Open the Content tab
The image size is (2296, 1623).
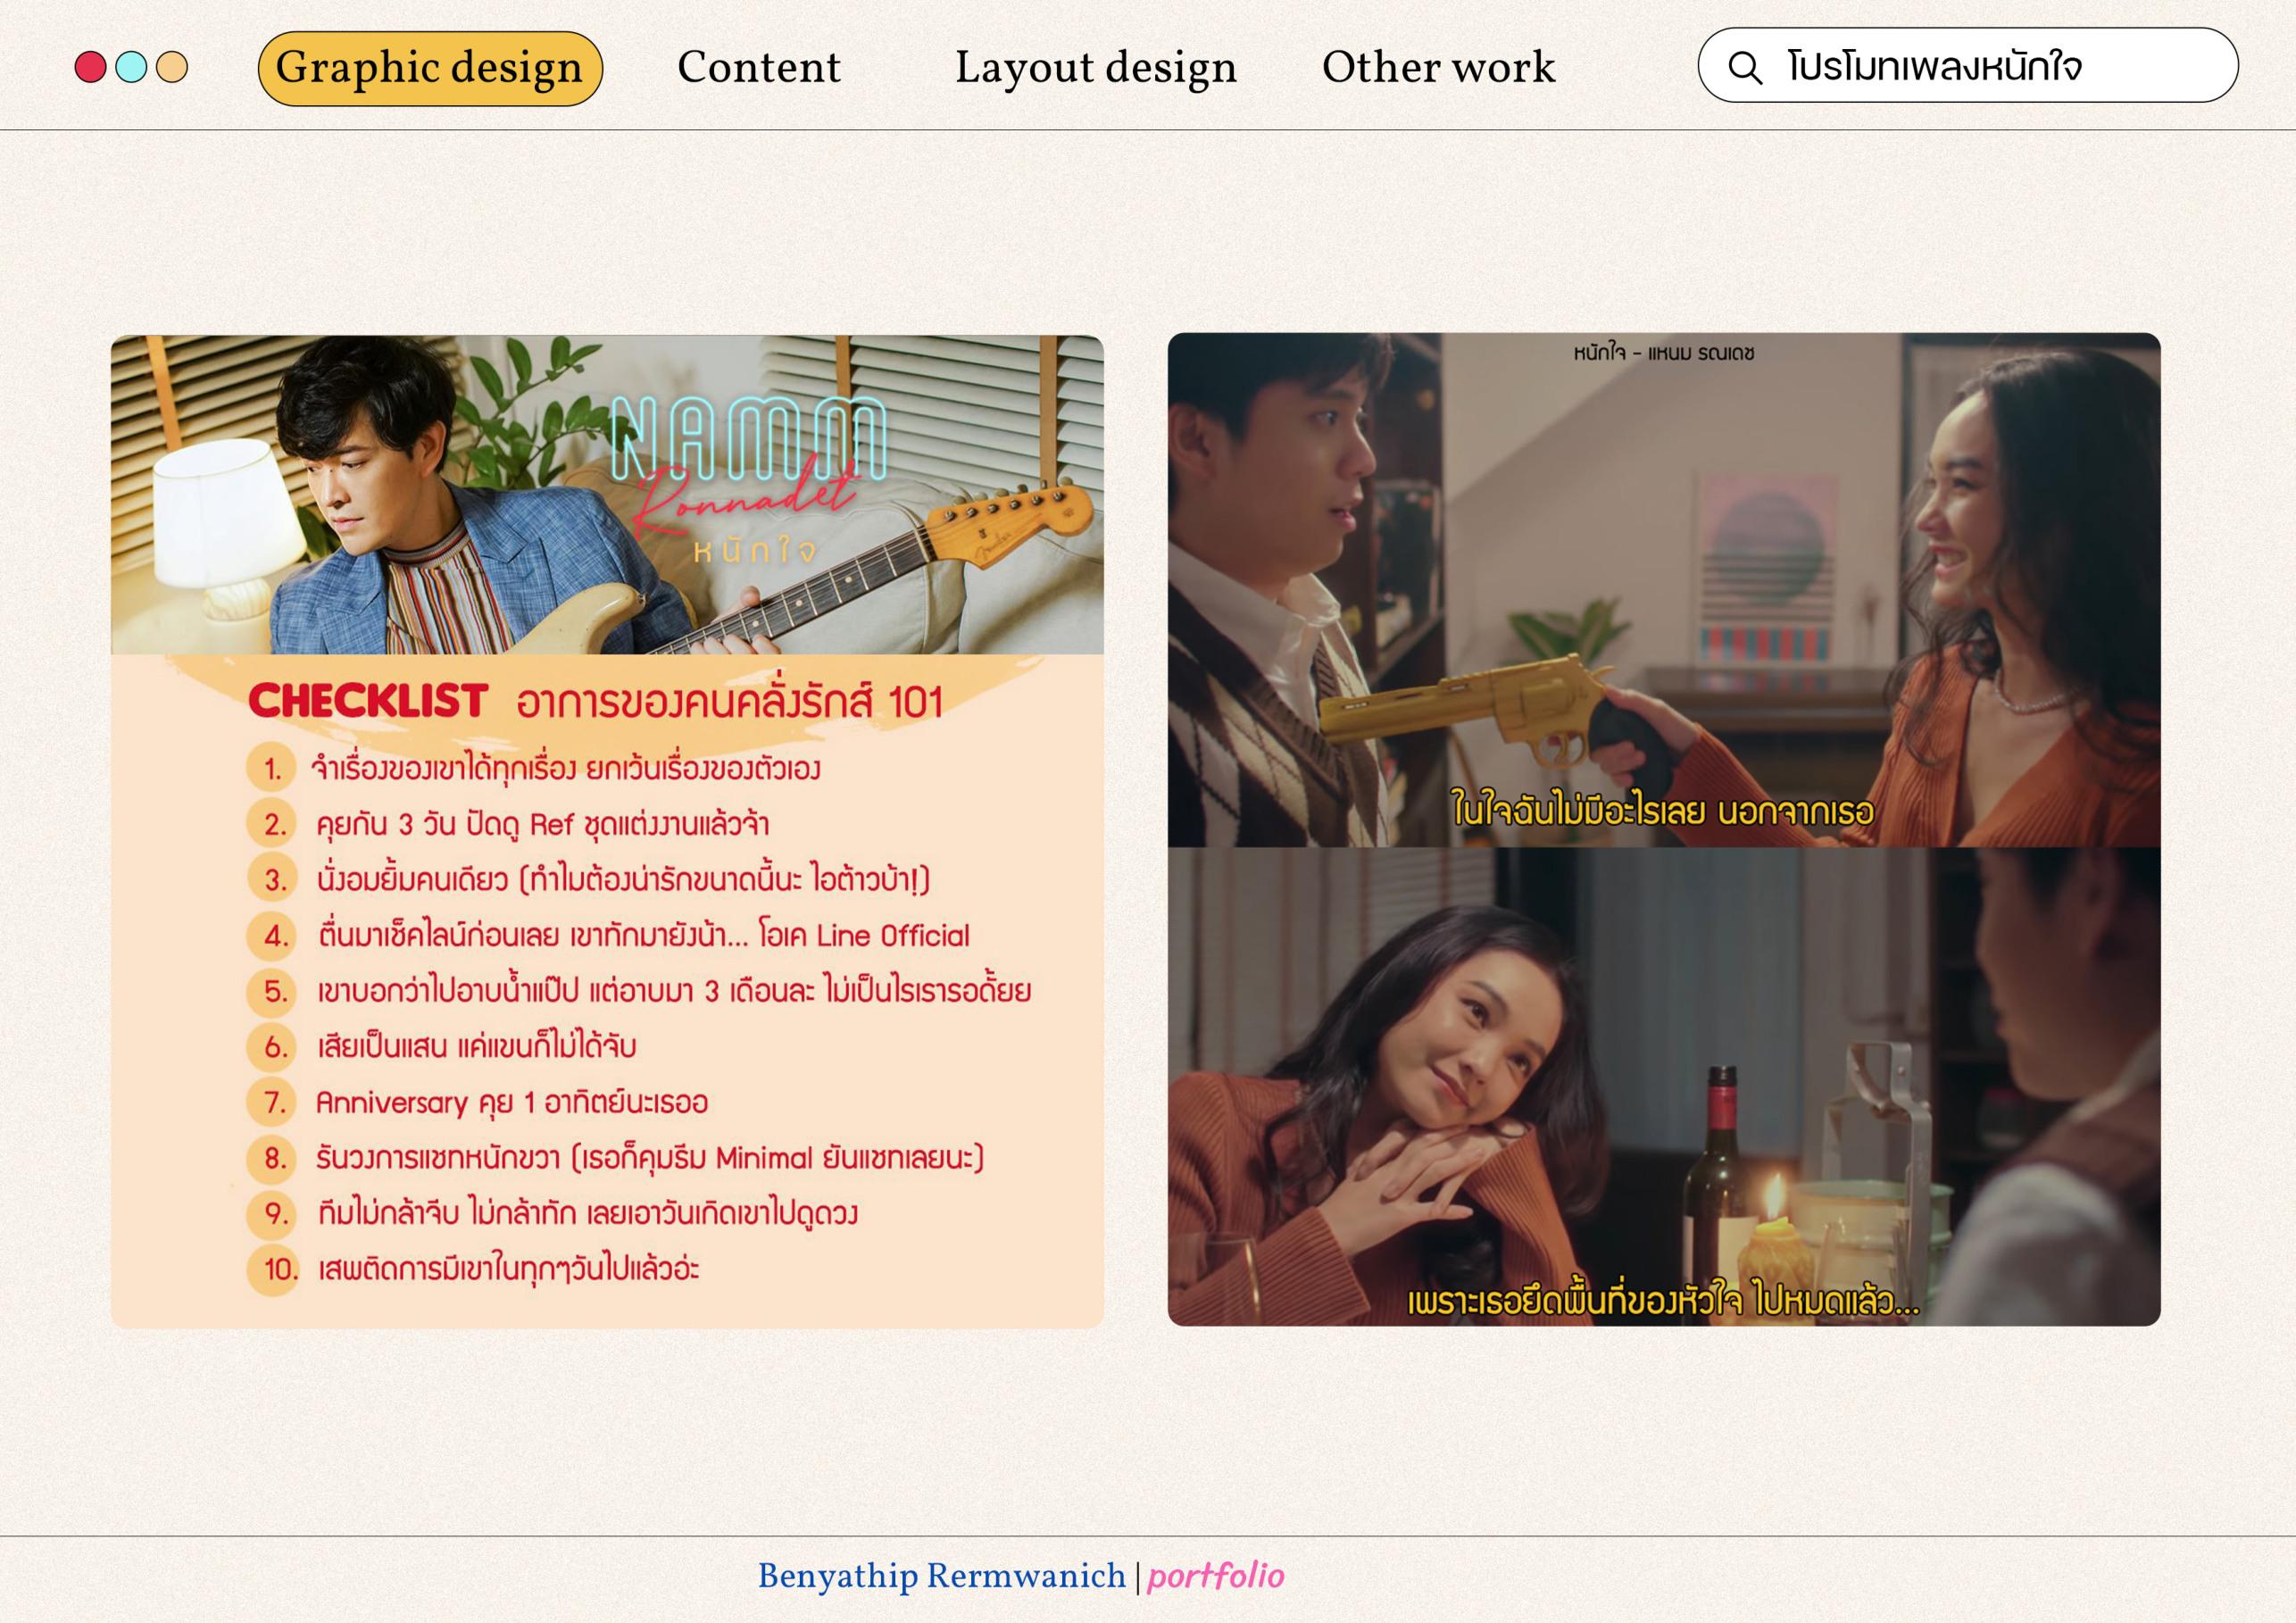tap(759, 68)
